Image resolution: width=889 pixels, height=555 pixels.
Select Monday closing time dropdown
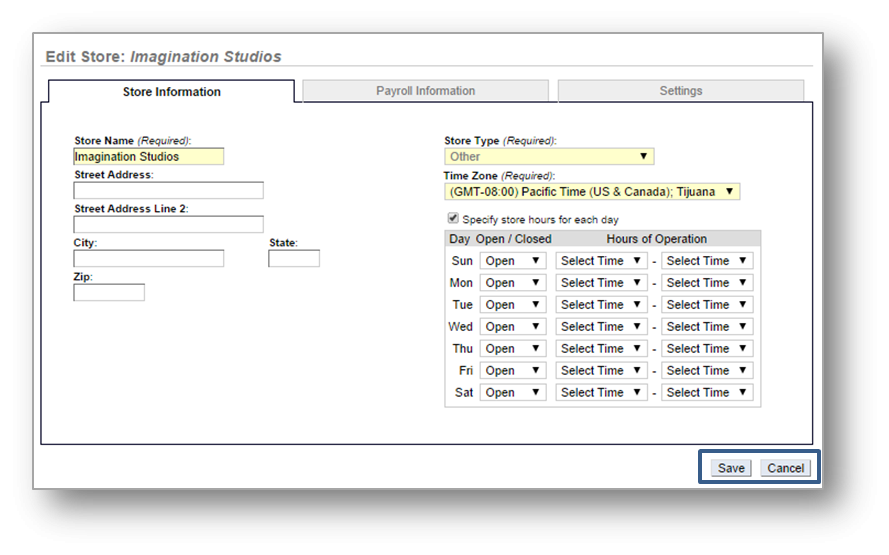pos(707,283)
